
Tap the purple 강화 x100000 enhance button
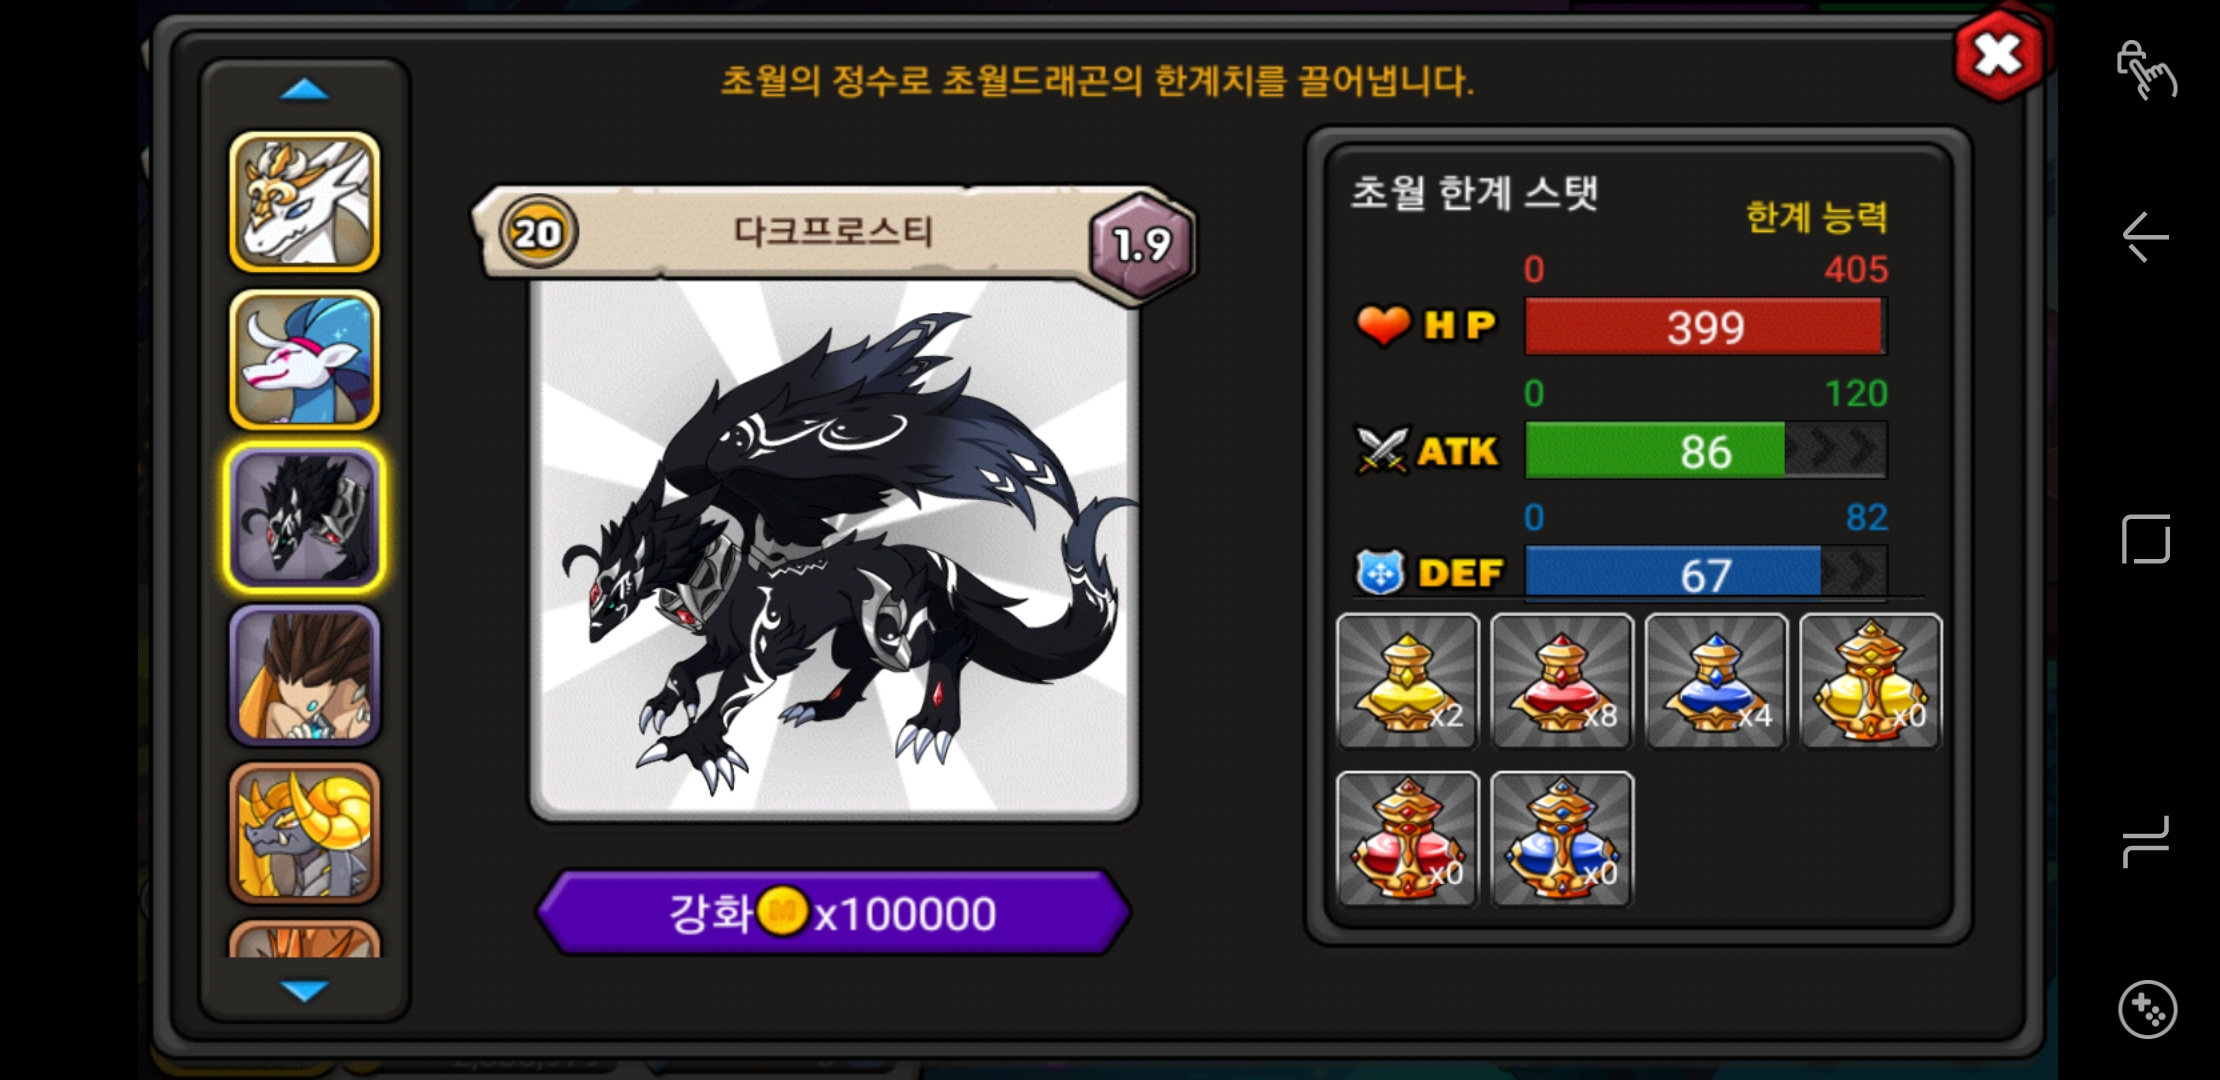[x=834, y=912]
